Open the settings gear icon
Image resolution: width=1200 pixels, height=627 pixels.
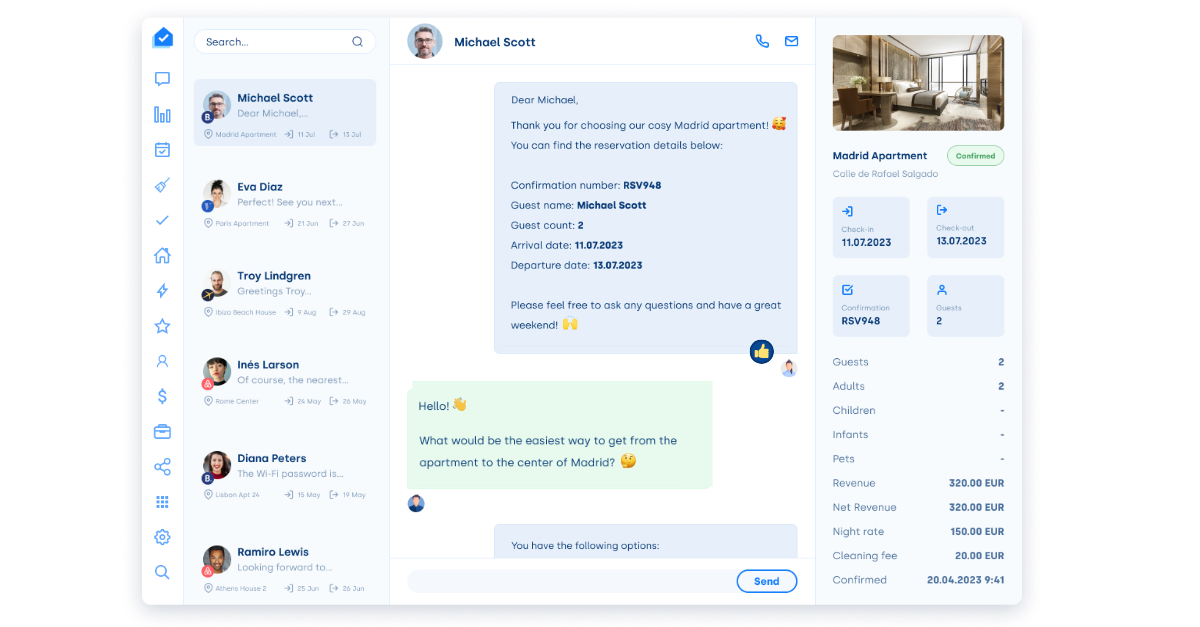tap(162, 537)
